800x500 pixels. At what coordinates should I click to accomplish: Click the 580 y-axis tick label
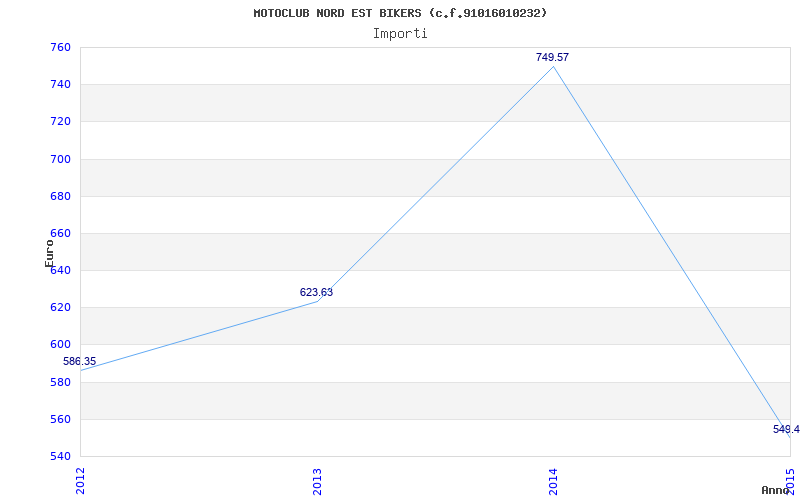point(60,382)
